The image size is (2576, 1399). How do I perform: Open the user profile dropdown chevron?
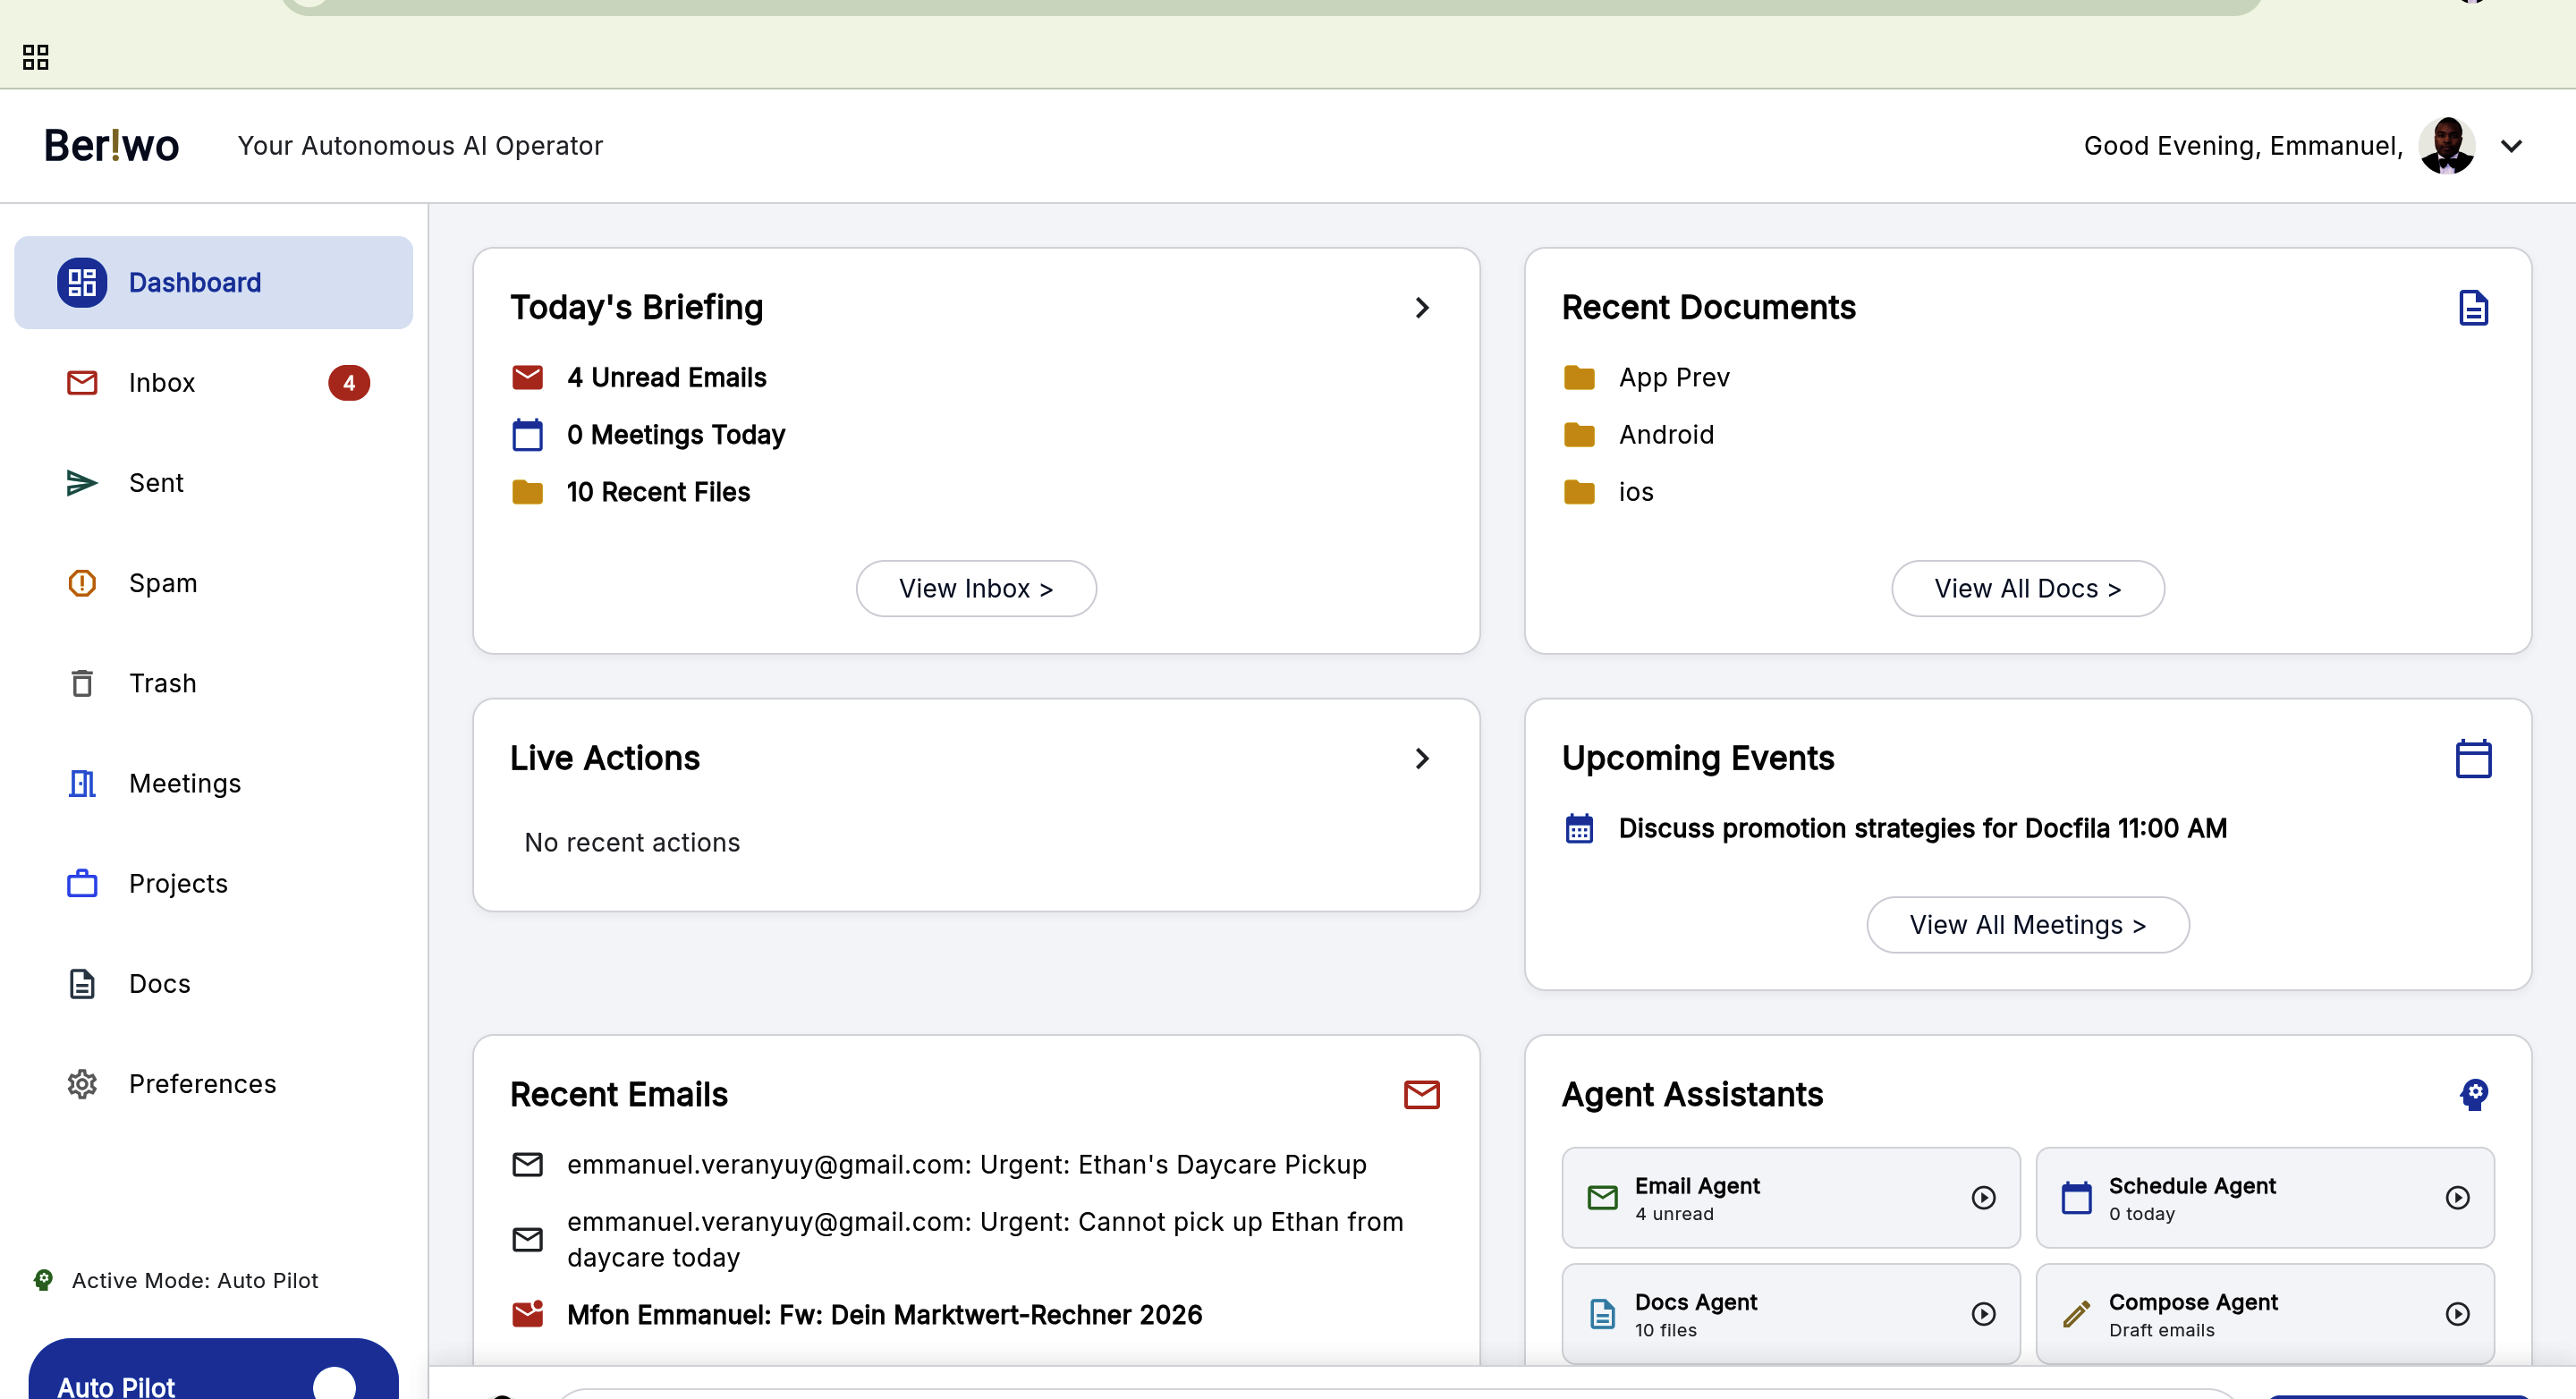[2511, 146]
